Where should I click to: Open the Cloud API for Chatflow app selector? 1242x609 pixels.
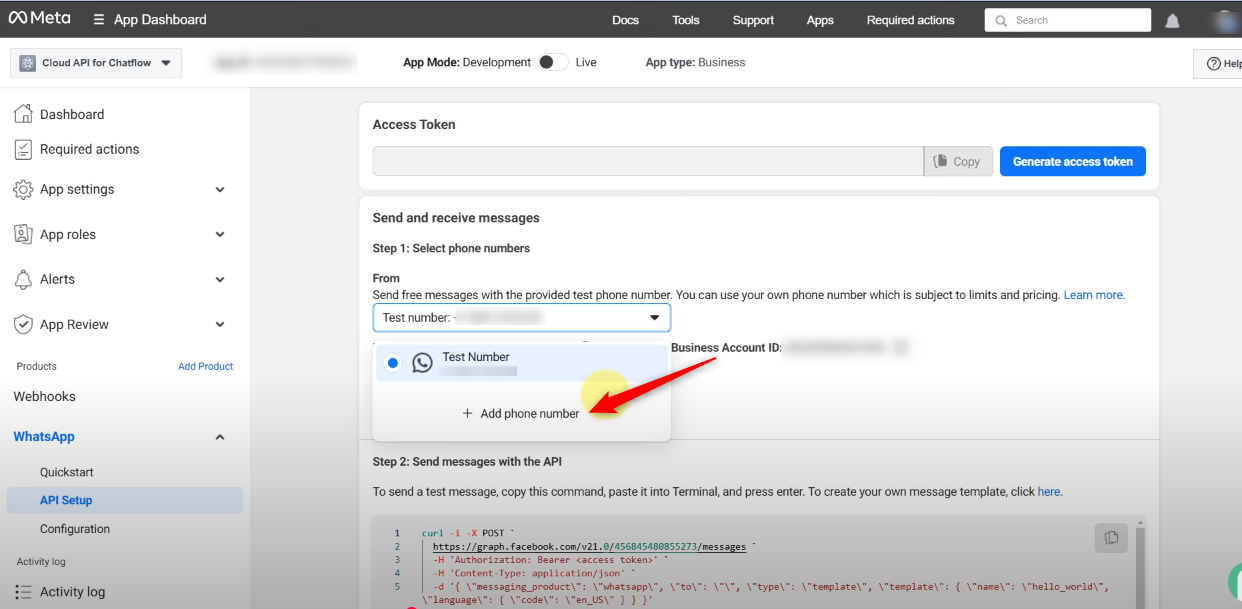point(96,63)
